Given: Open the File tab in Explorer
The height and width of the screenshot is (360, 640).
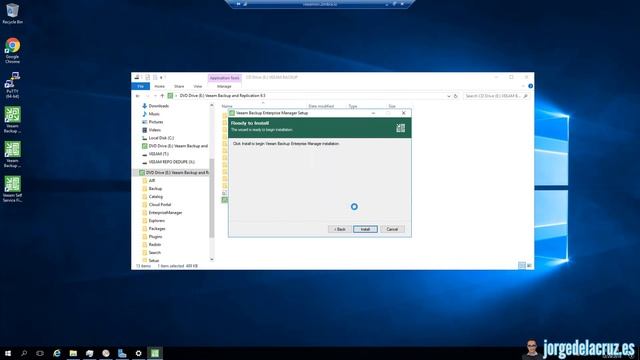Looking at the screenshot, I should pos(140,87).
